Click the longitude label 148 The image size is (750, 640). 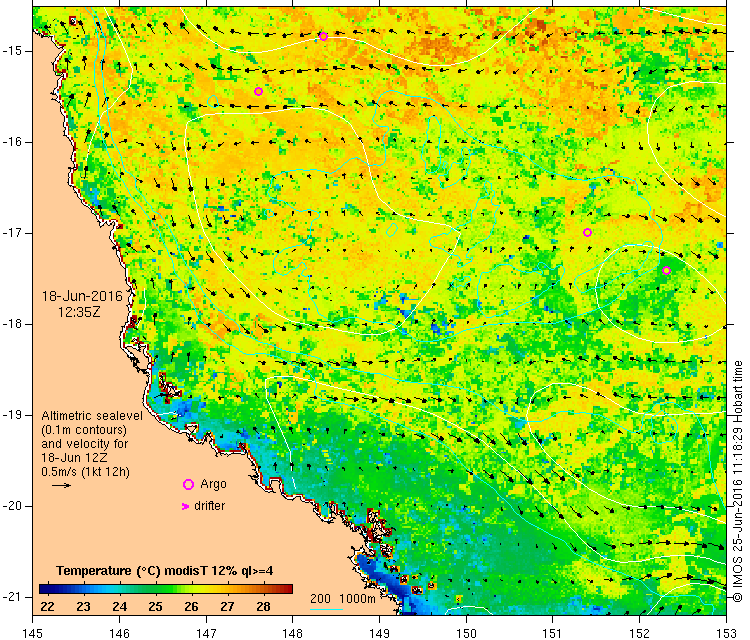click(292, 634)
